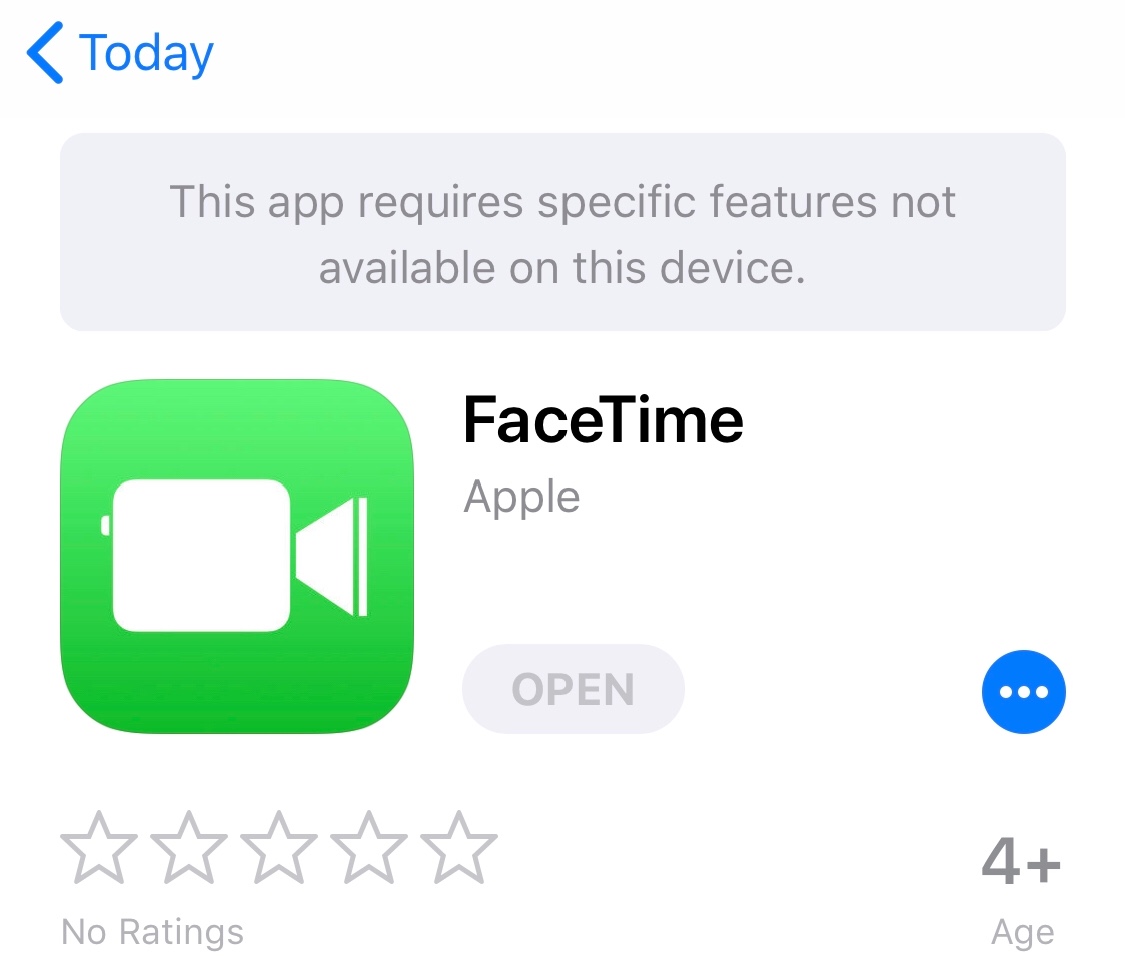
Task: Tap the 'available on this device' message line
Action: pos(562,267)
